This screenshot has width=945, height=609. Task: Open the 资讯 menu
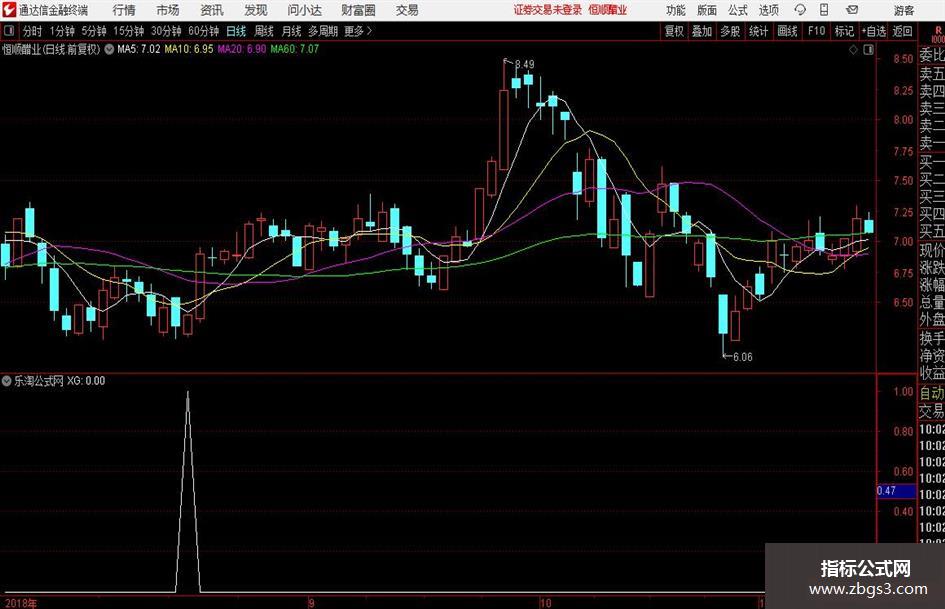pos(212,10)
